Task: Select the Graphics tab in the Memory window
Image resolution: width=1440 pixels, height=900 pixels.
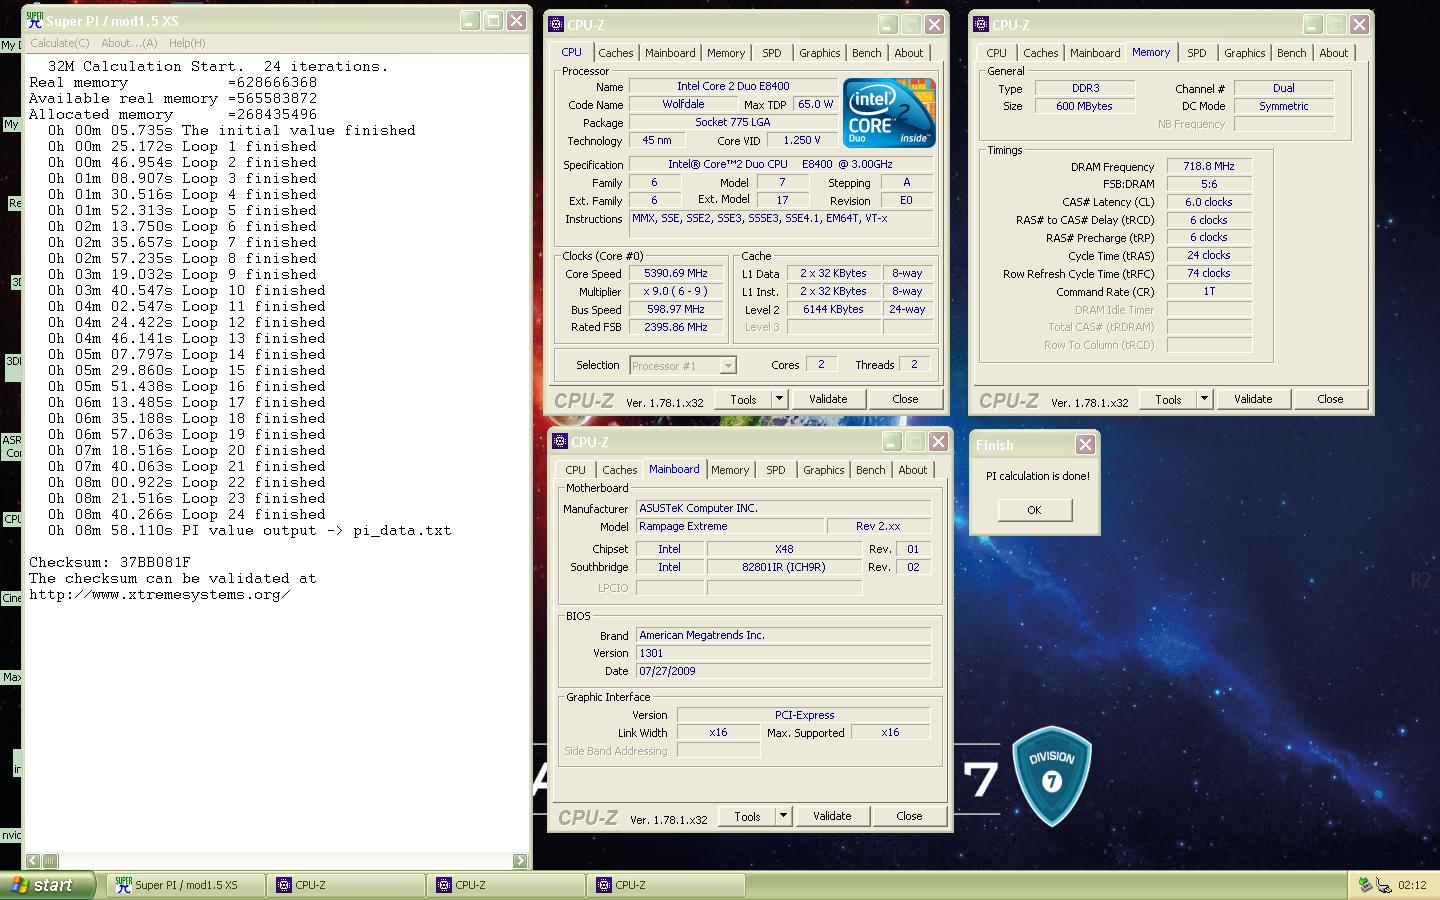Action: 1245,53
